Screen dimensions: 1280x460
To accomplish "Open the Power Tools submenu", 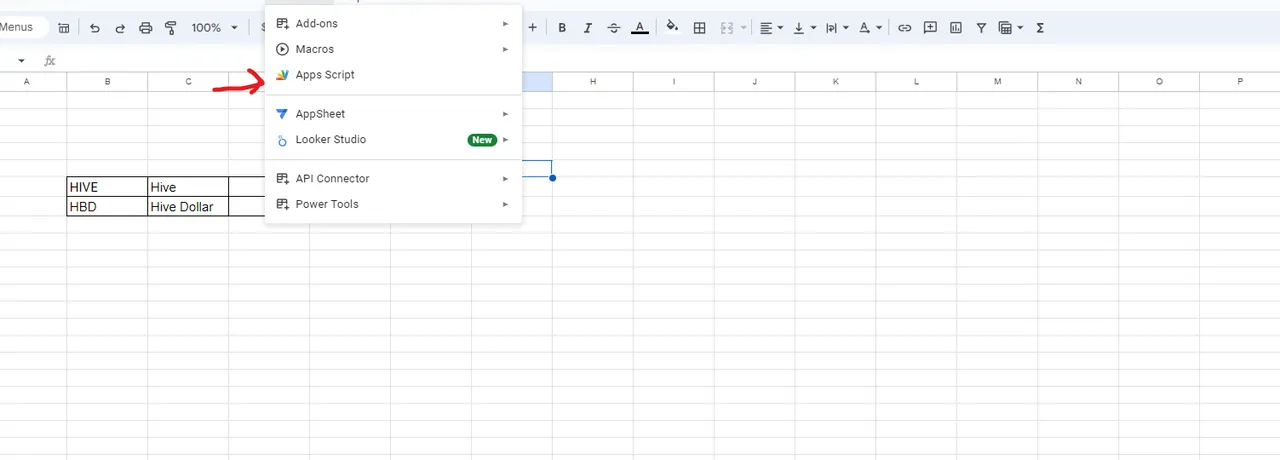I will pyautogui.click(x=393, y=204).
